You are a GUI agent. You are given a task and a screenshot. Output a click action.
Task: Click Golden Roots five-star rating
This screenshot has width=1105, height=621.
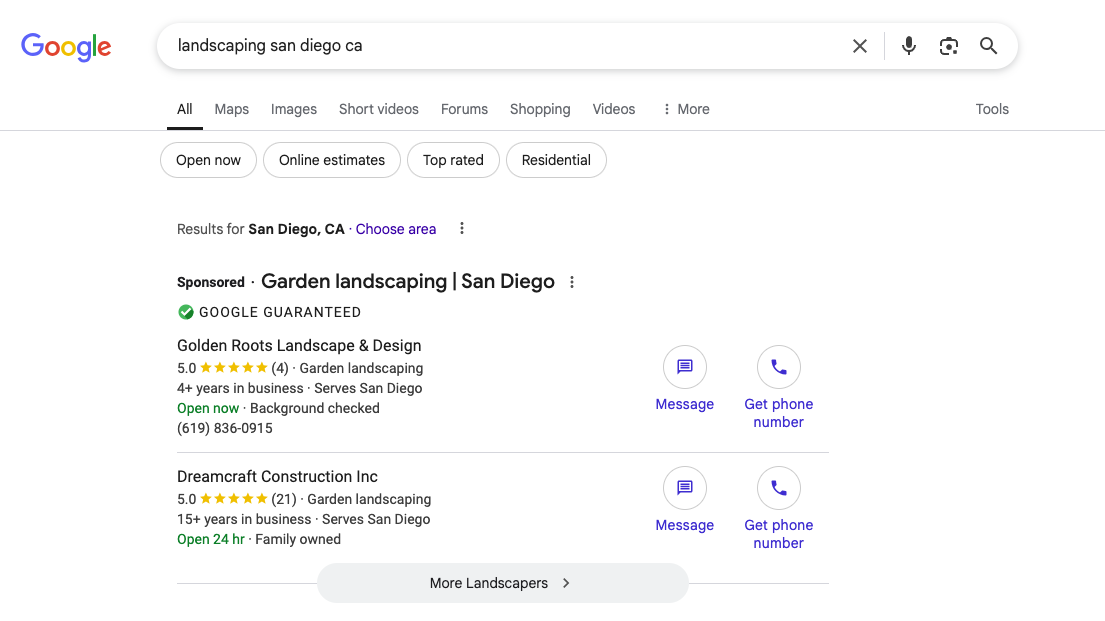(x=233, y=368)
